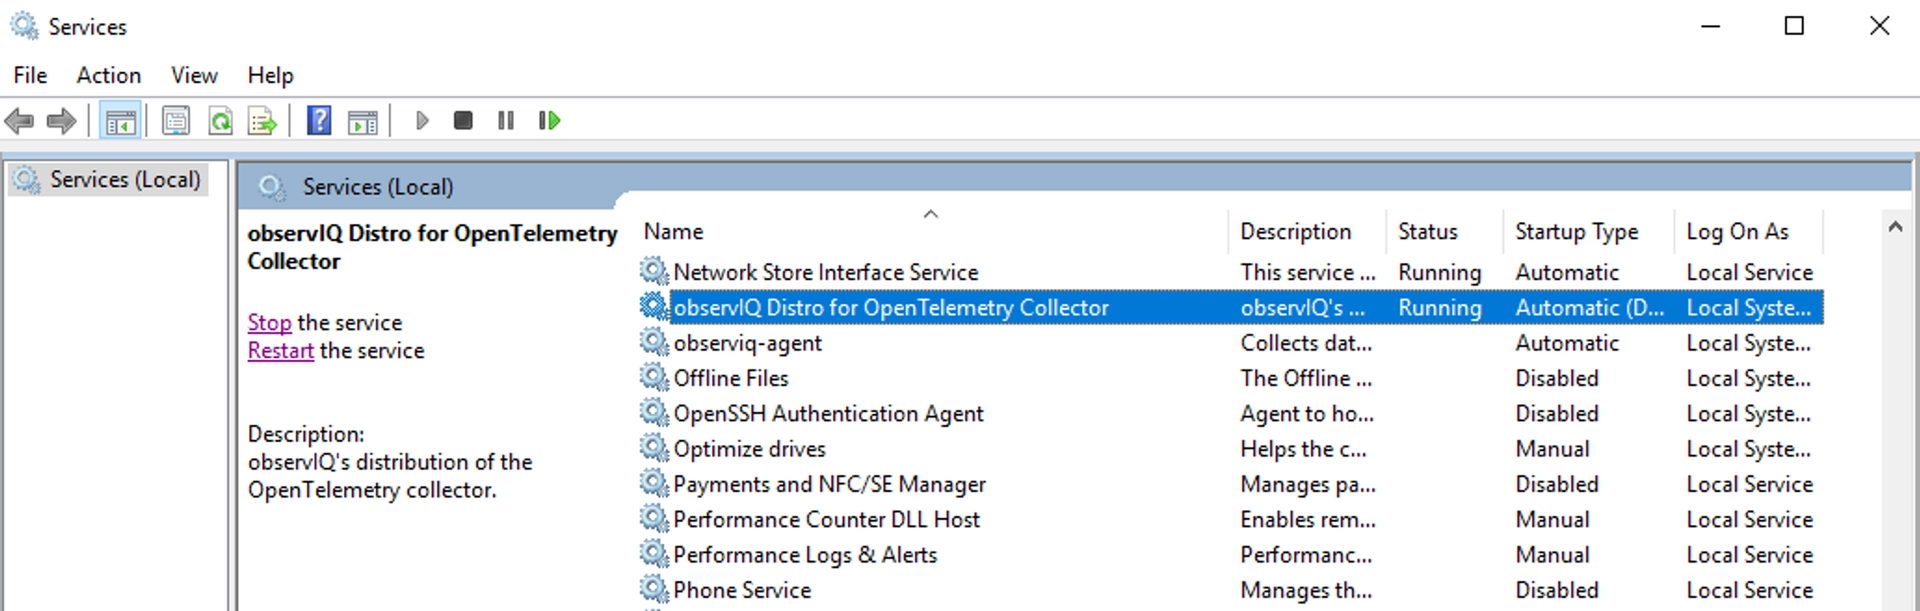
Task: Click gear icon of Payments and NFC/SE Manager
Action: pyautogui.click(x=654, y=483)
